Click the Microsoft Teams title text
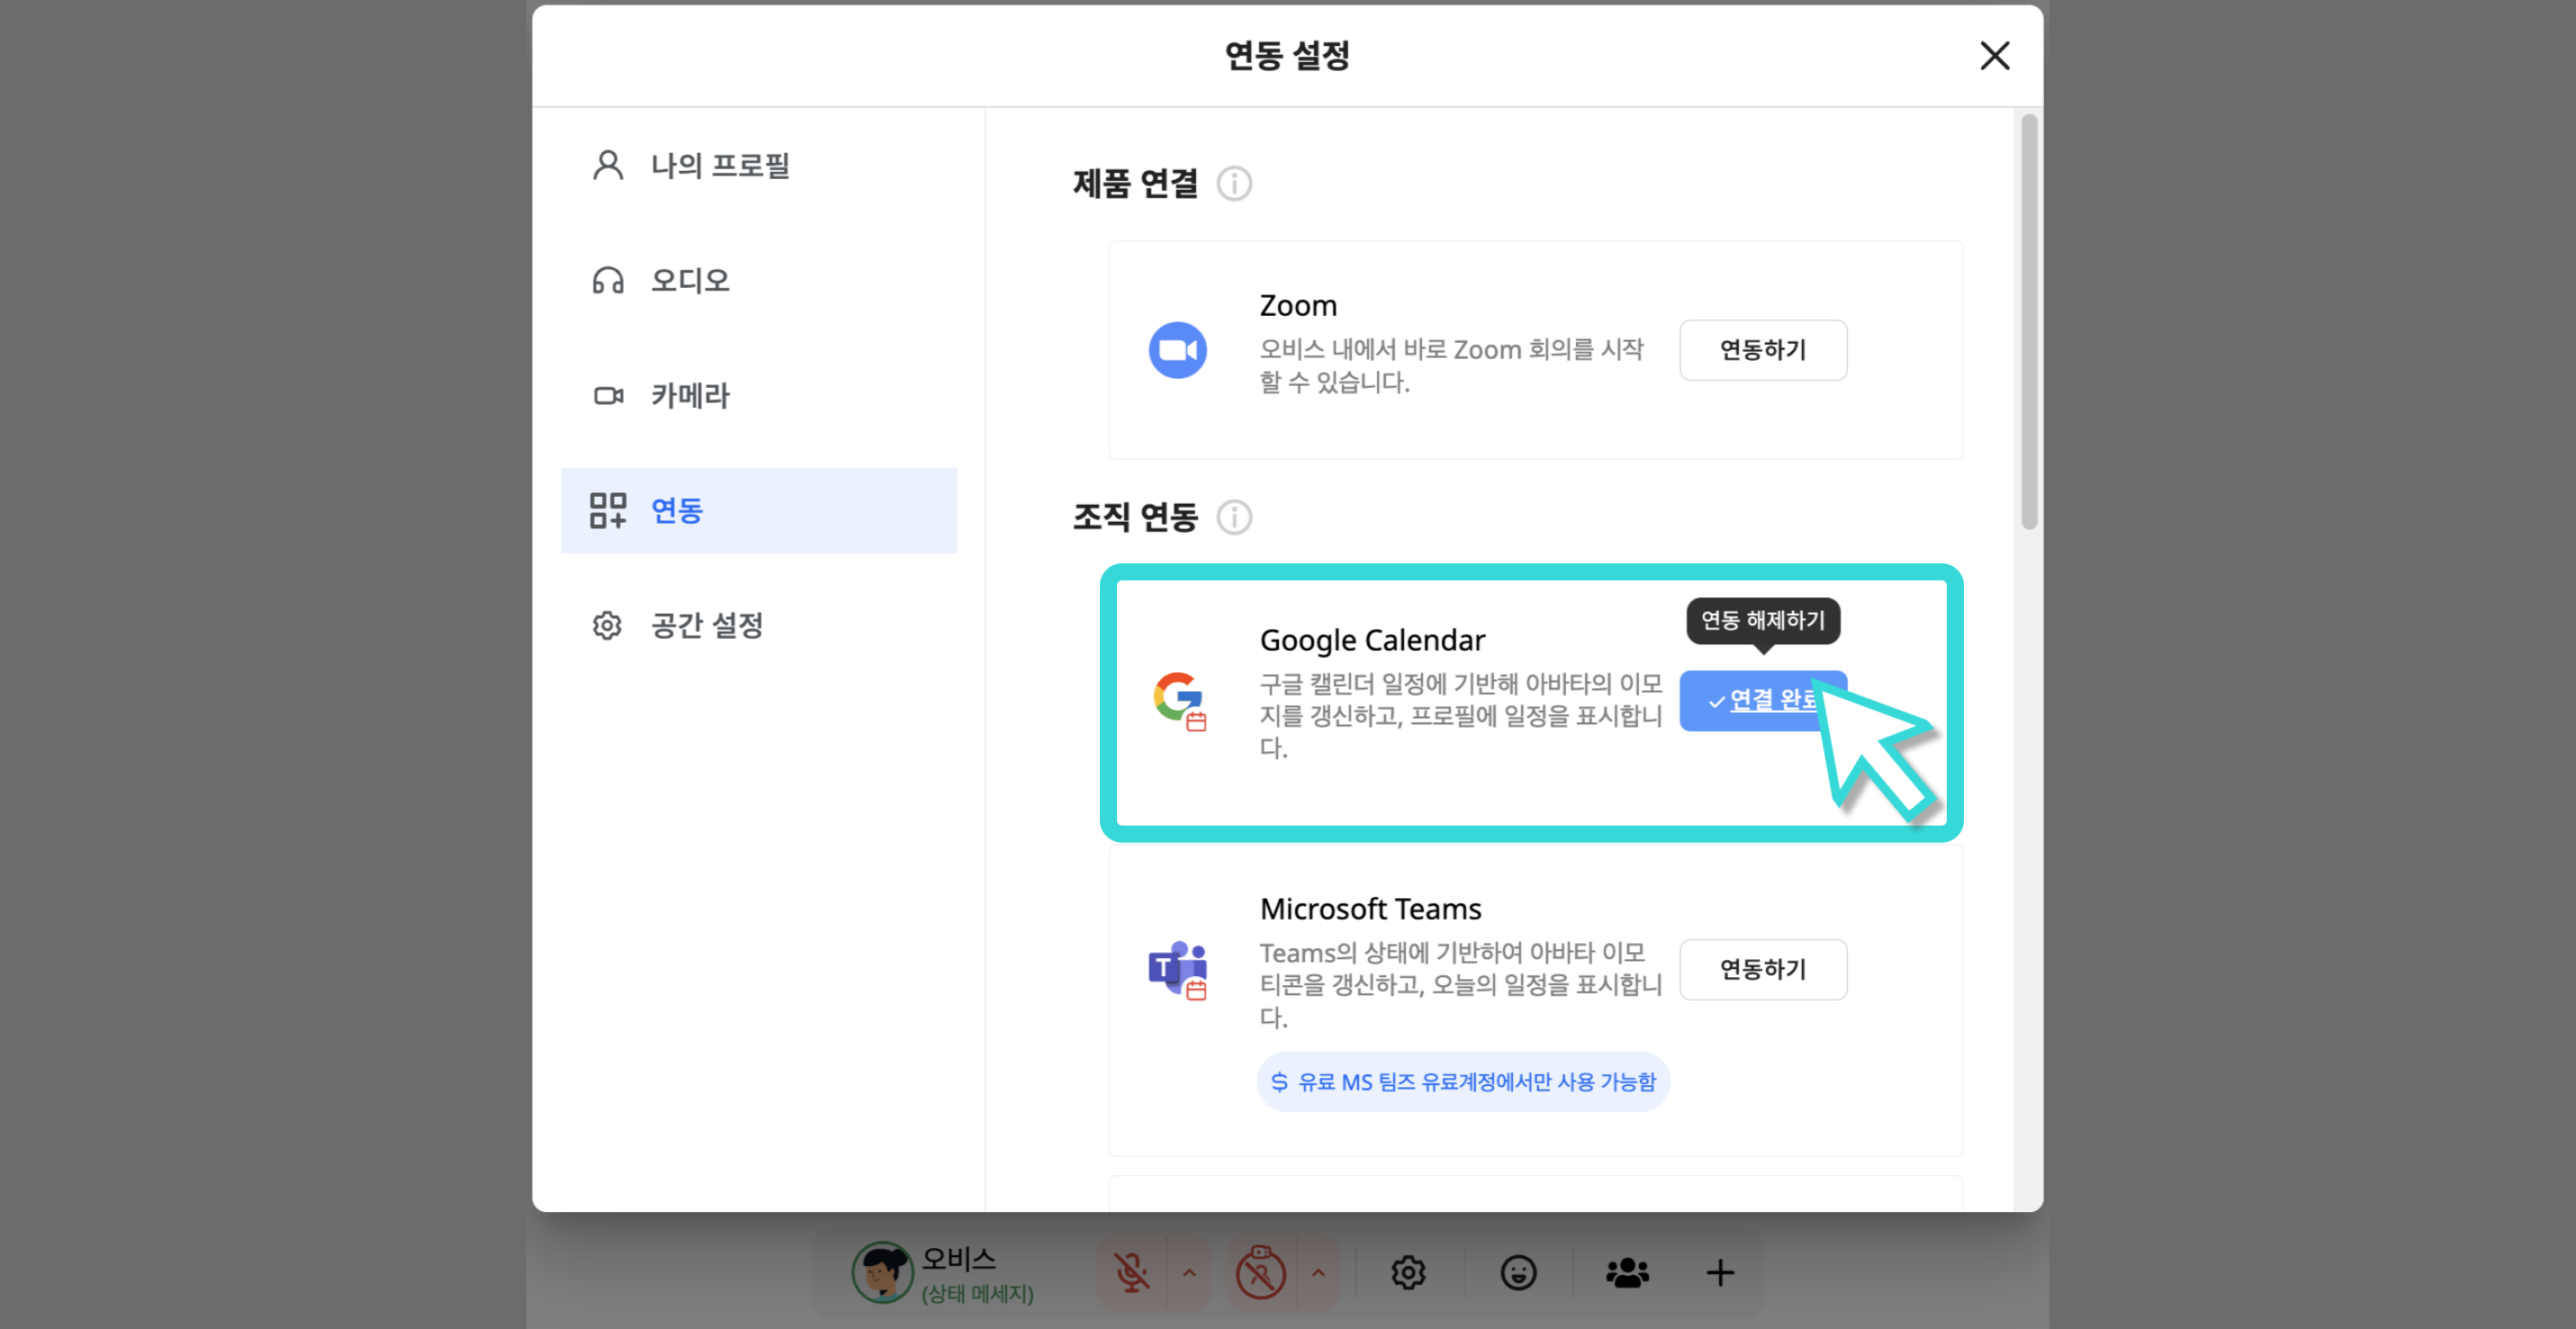 (1370, 909)
